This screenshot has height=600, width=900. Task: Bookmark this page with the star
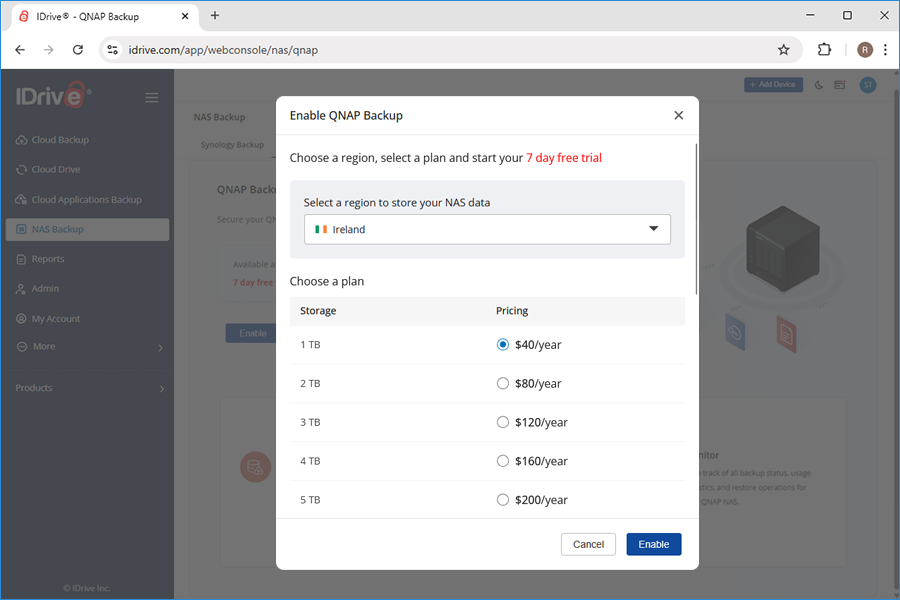coord(783,50)
